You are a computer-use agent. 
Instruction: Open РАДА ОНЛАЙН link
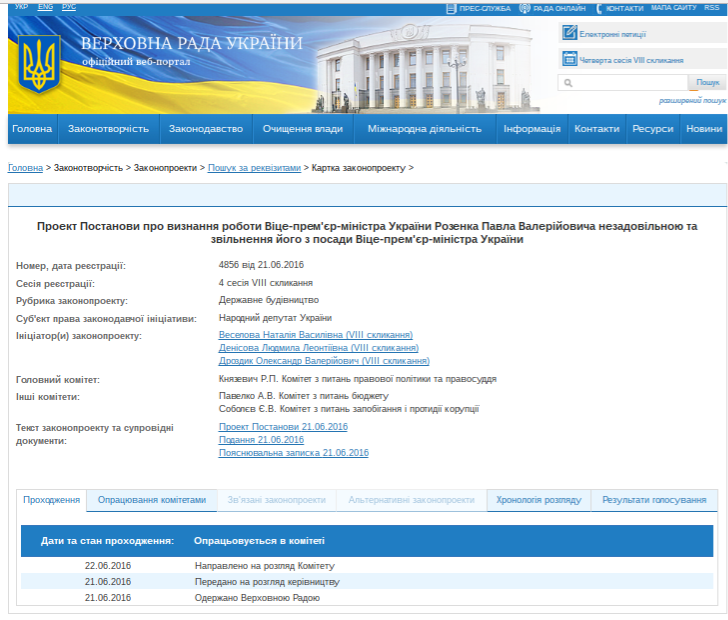click(x=559, y=8)
